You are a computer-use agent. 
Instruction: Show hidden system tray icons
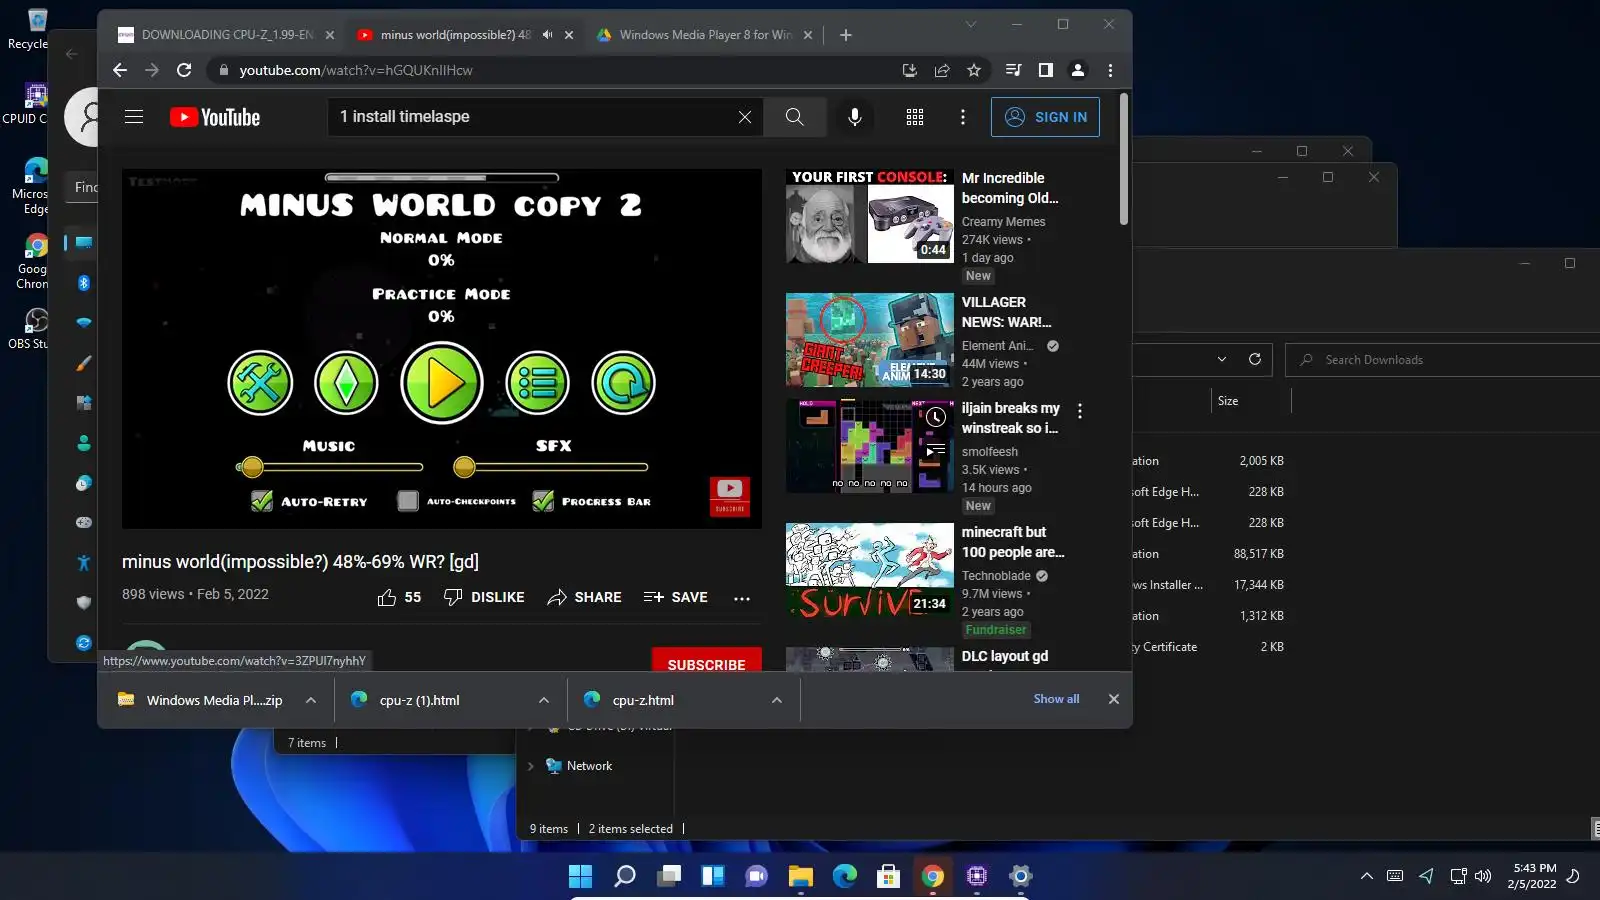(x=1367, y=876)
